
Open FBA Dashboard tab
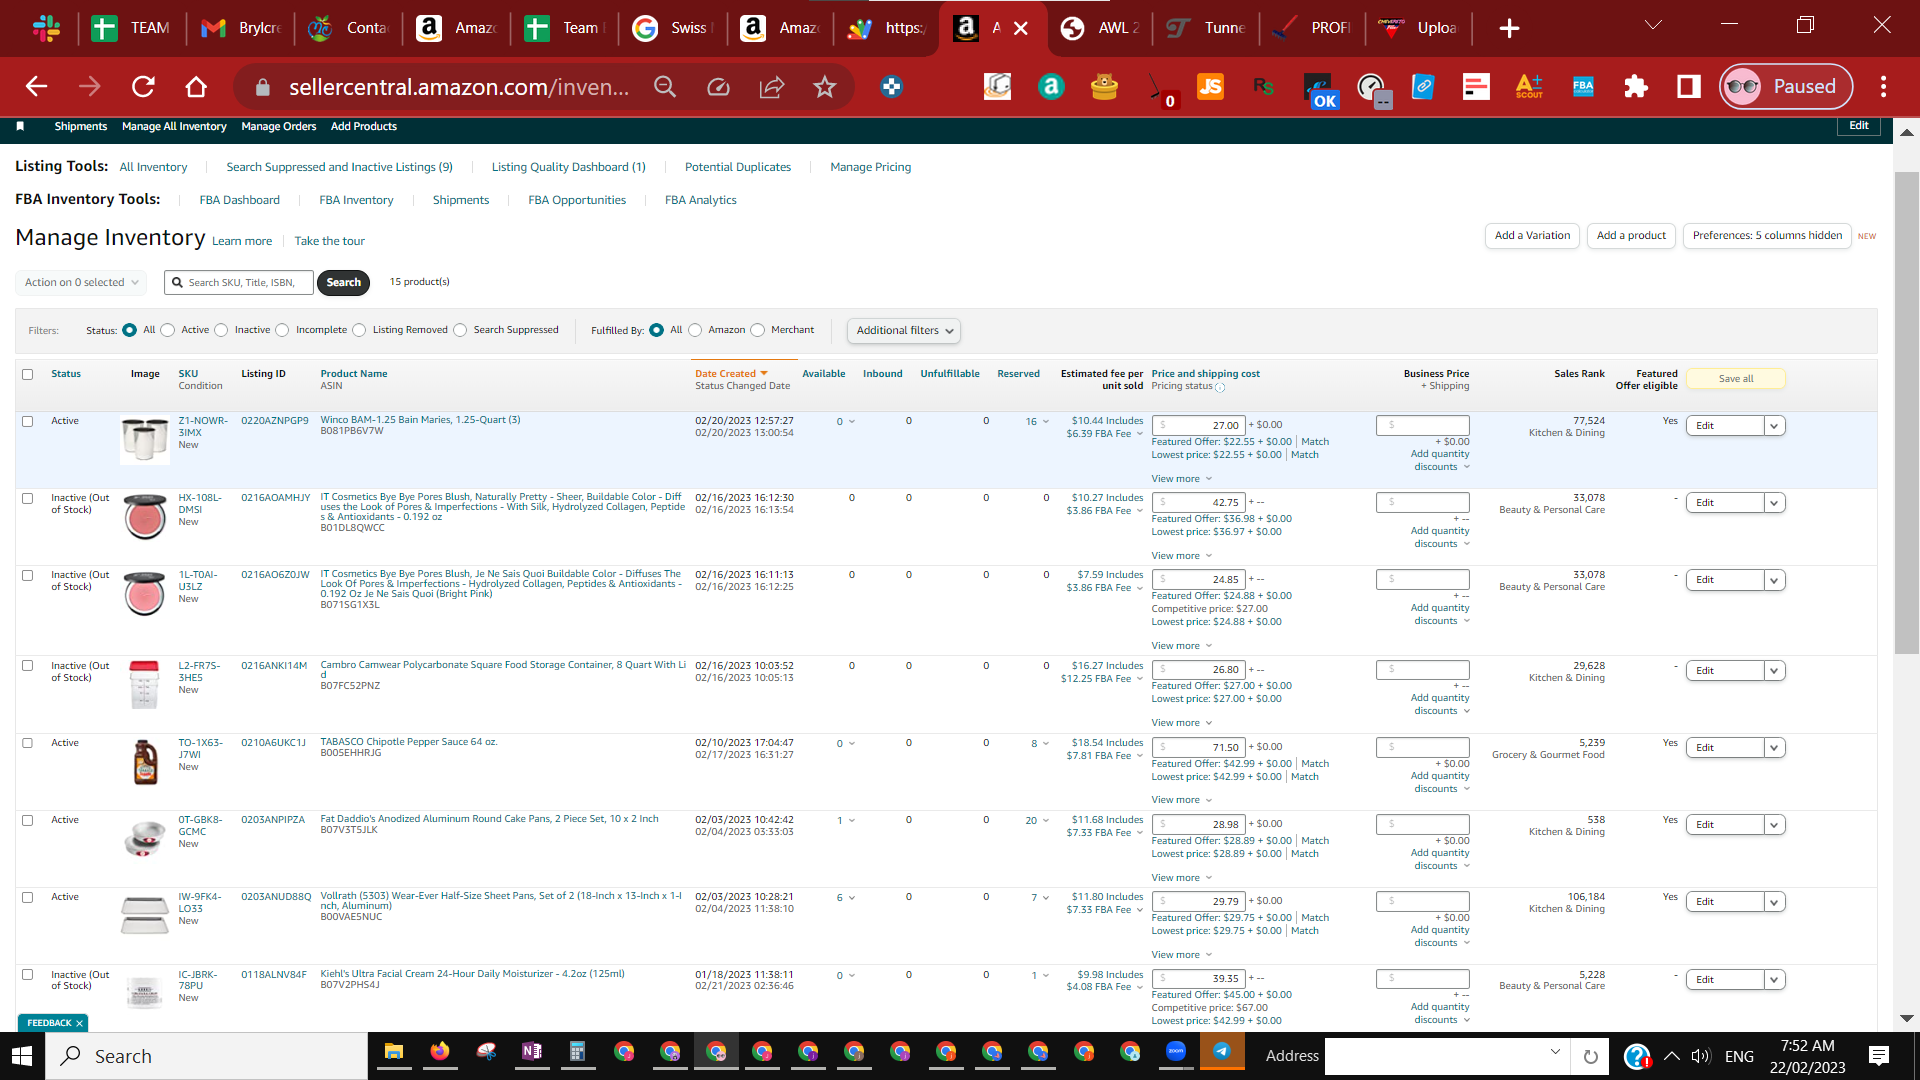click(239, 200)
